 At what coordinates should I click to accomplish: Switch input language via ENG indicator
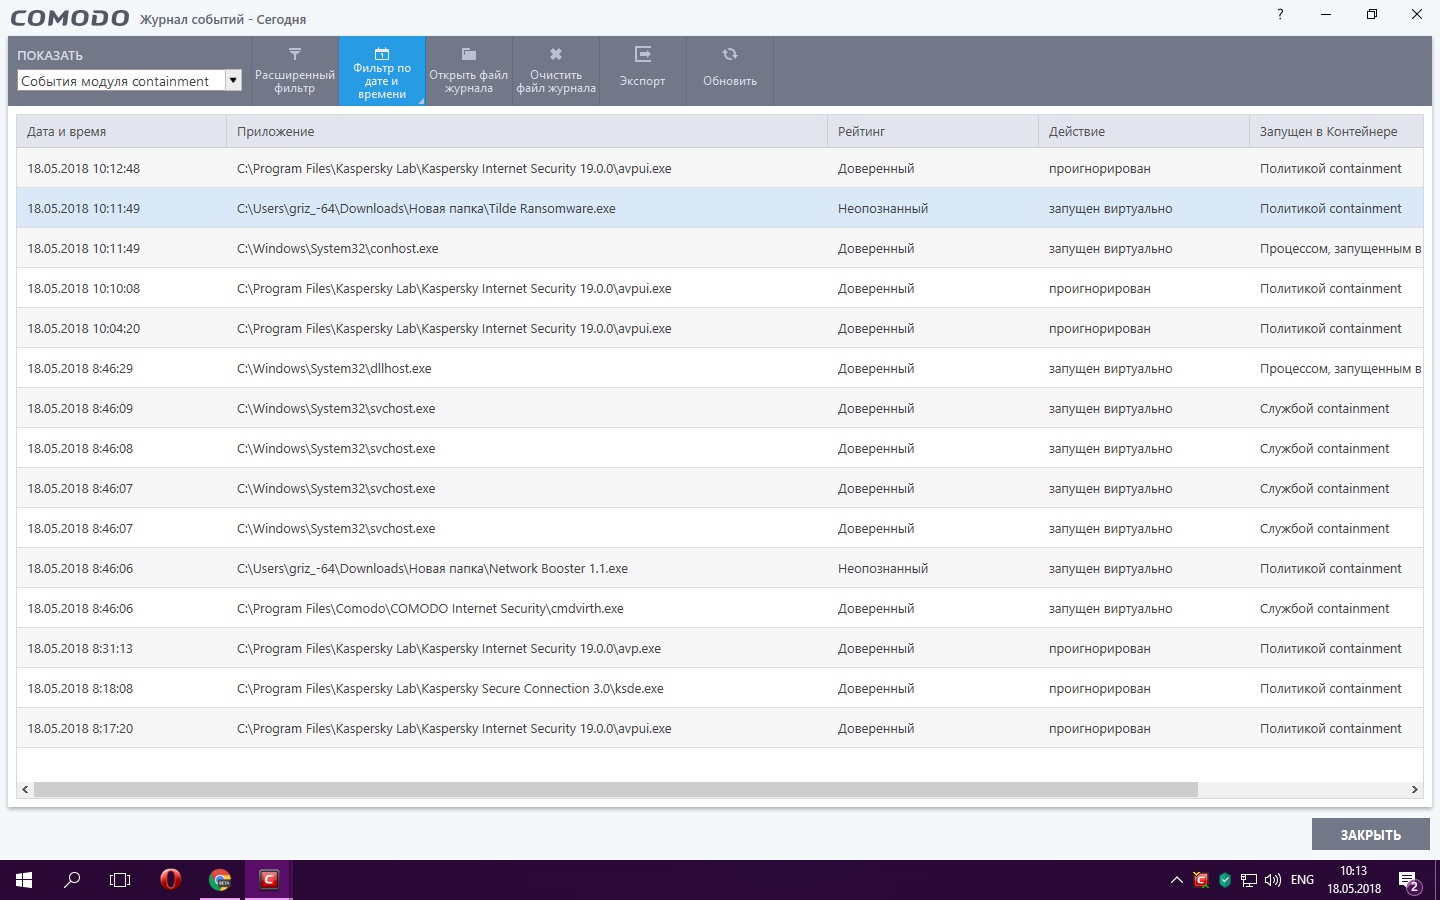1302,880
